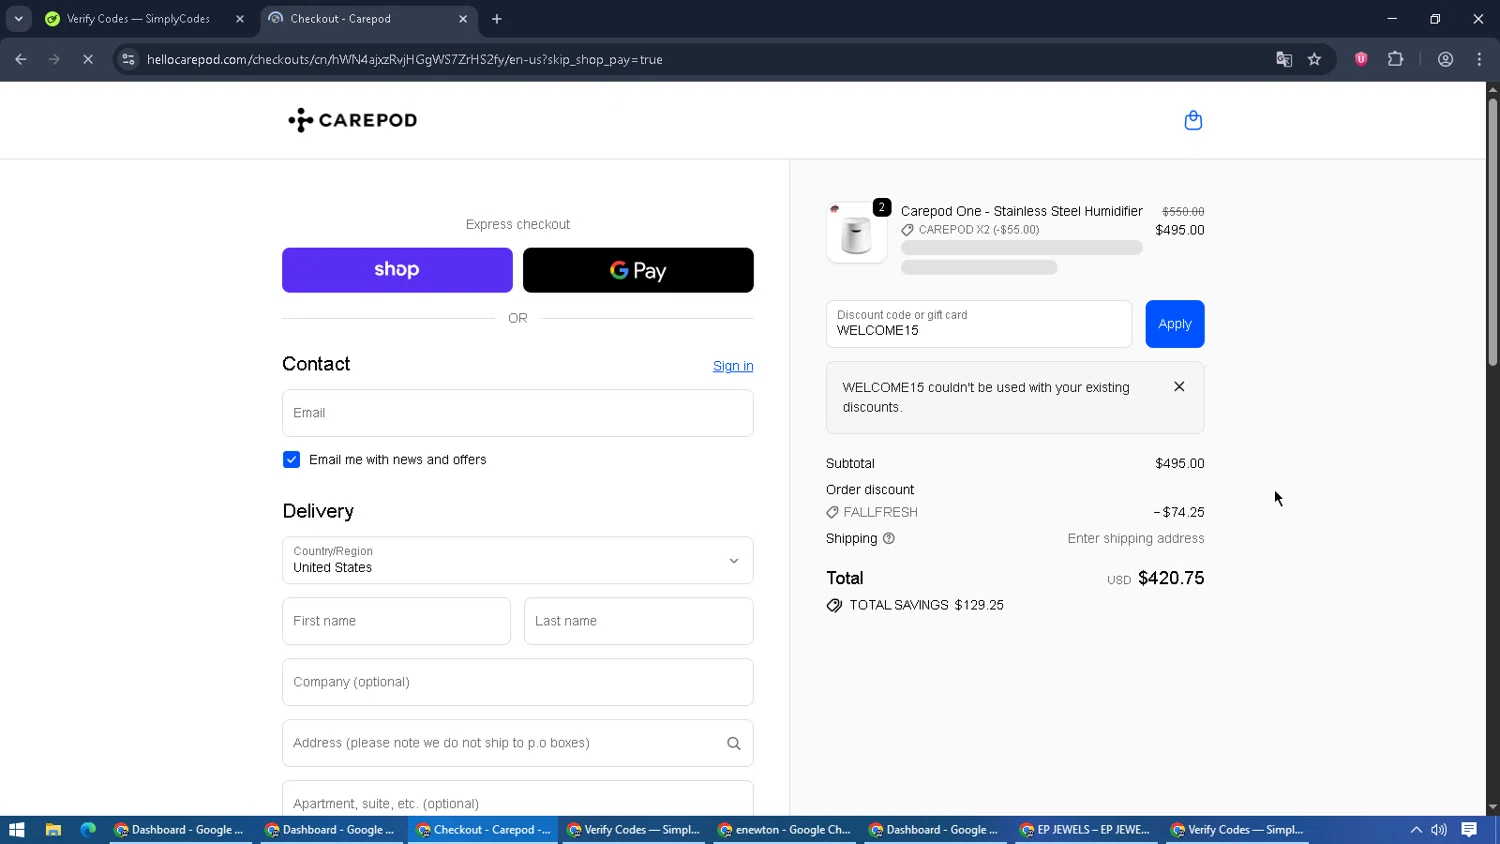Viewport: 1500px width, 844px height.
Task: View site information icon in address bar
Action: 128,59
